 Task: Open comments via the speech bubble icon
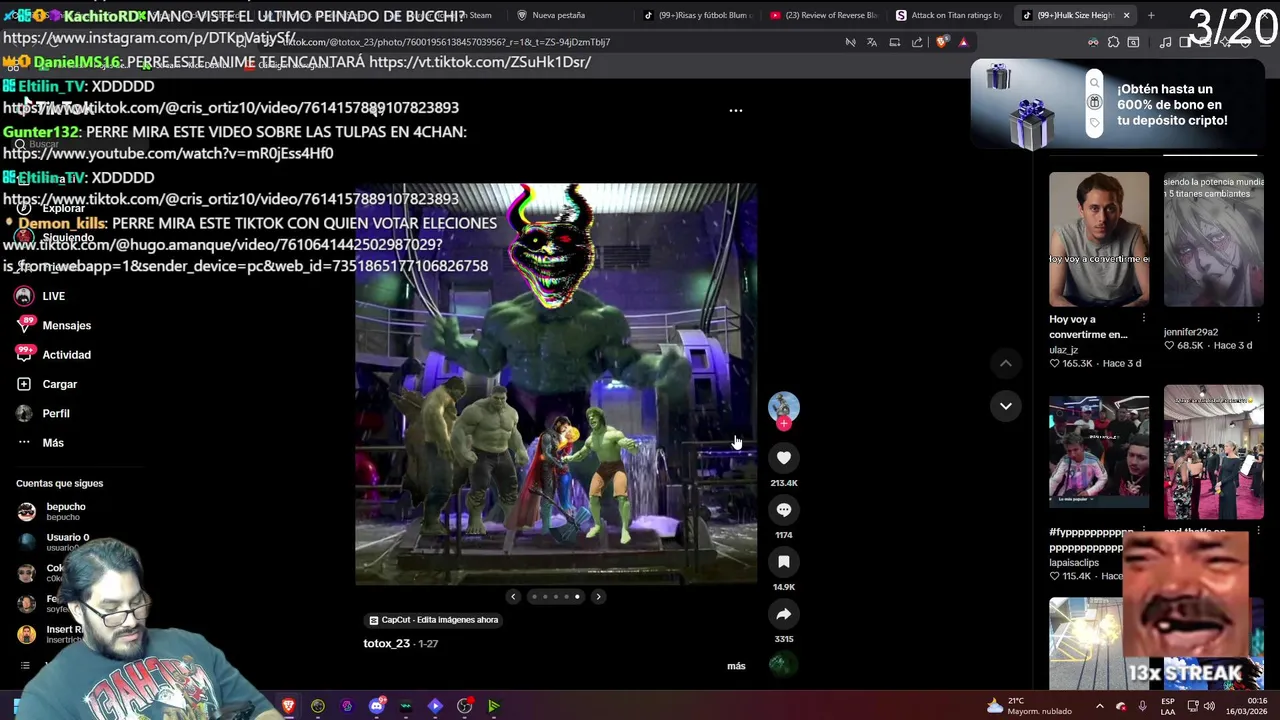pos(784,510)
